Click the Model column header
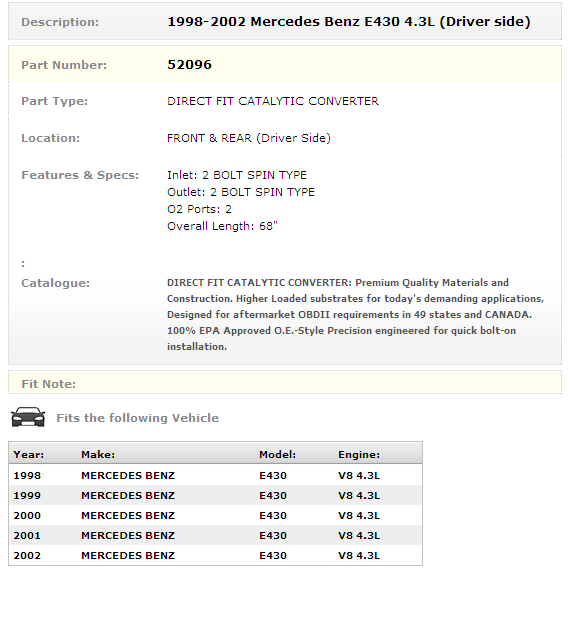The width and height of the screenshot is (570, 623). (x=277, y=455)
